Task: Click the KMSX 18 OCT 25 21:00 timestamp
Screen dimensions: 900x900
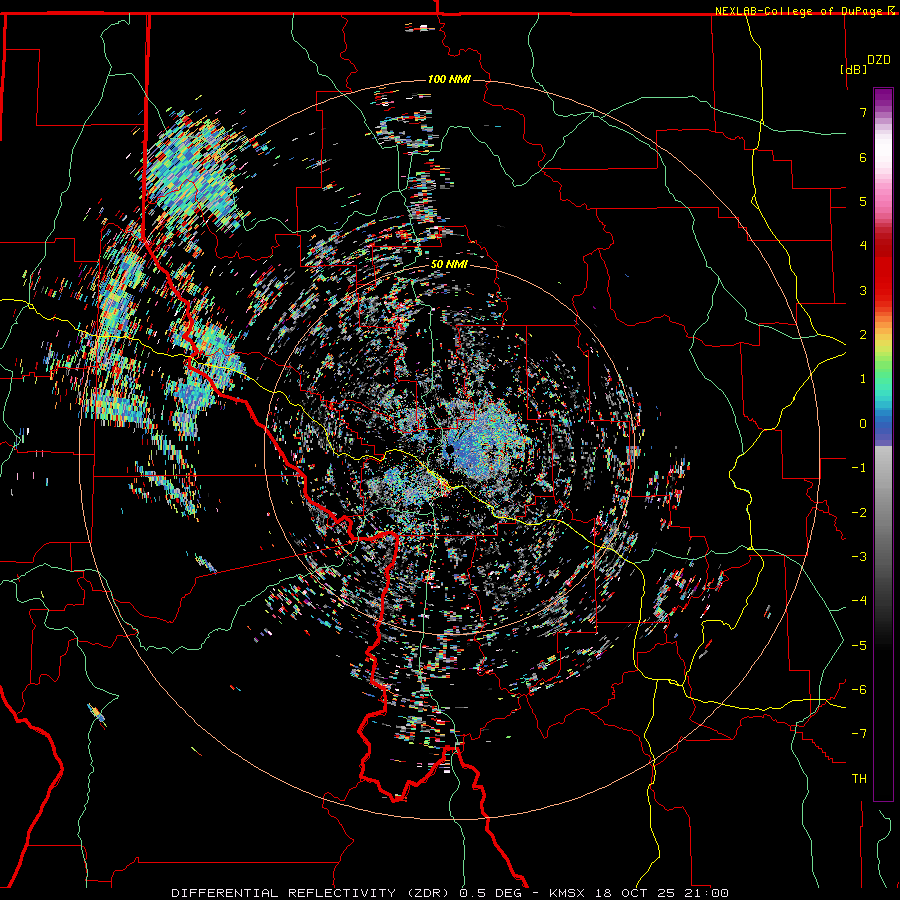Action: tap(639, 893)
